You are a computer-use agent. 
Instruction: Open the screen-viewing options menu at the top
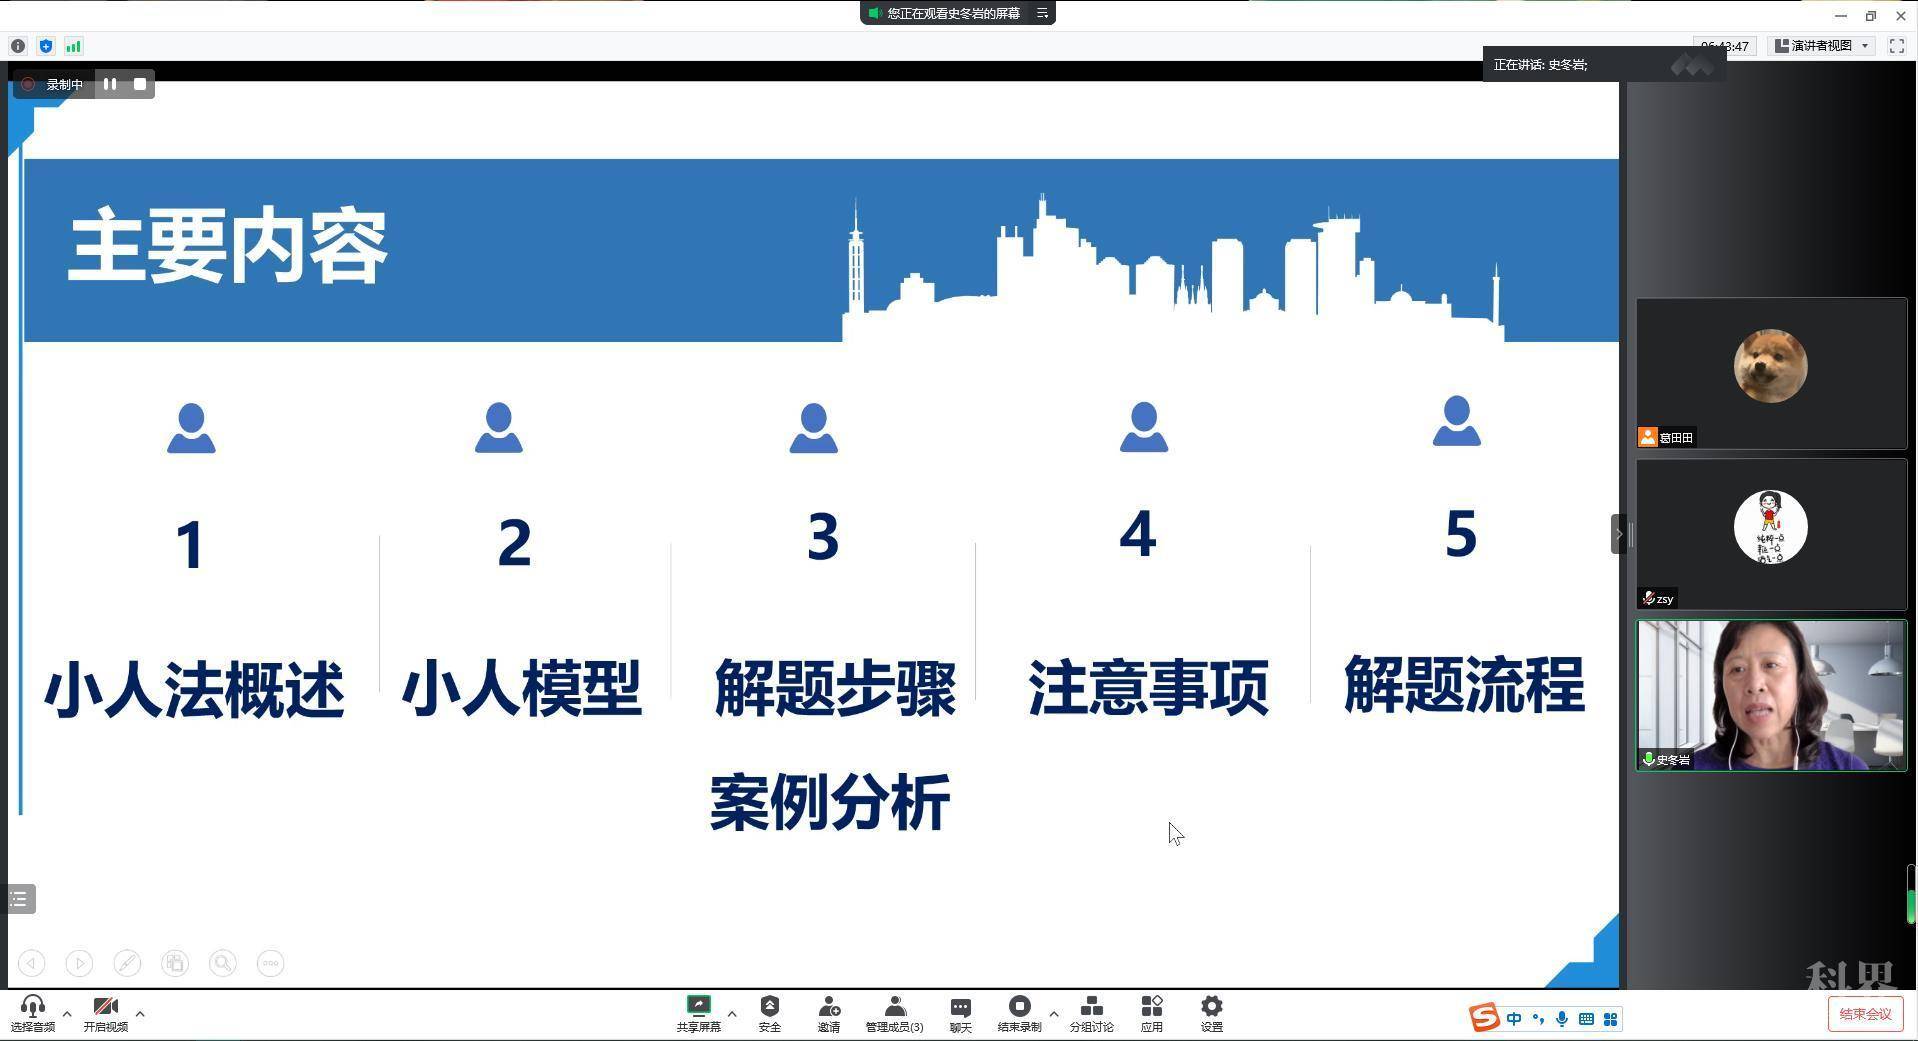click(x=1042, y=13)
